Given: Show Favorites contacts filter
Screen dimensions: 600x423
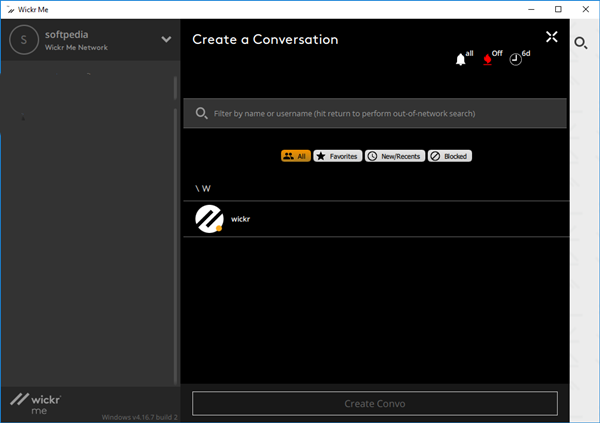Looking at the screenshot, I should 337,156.
